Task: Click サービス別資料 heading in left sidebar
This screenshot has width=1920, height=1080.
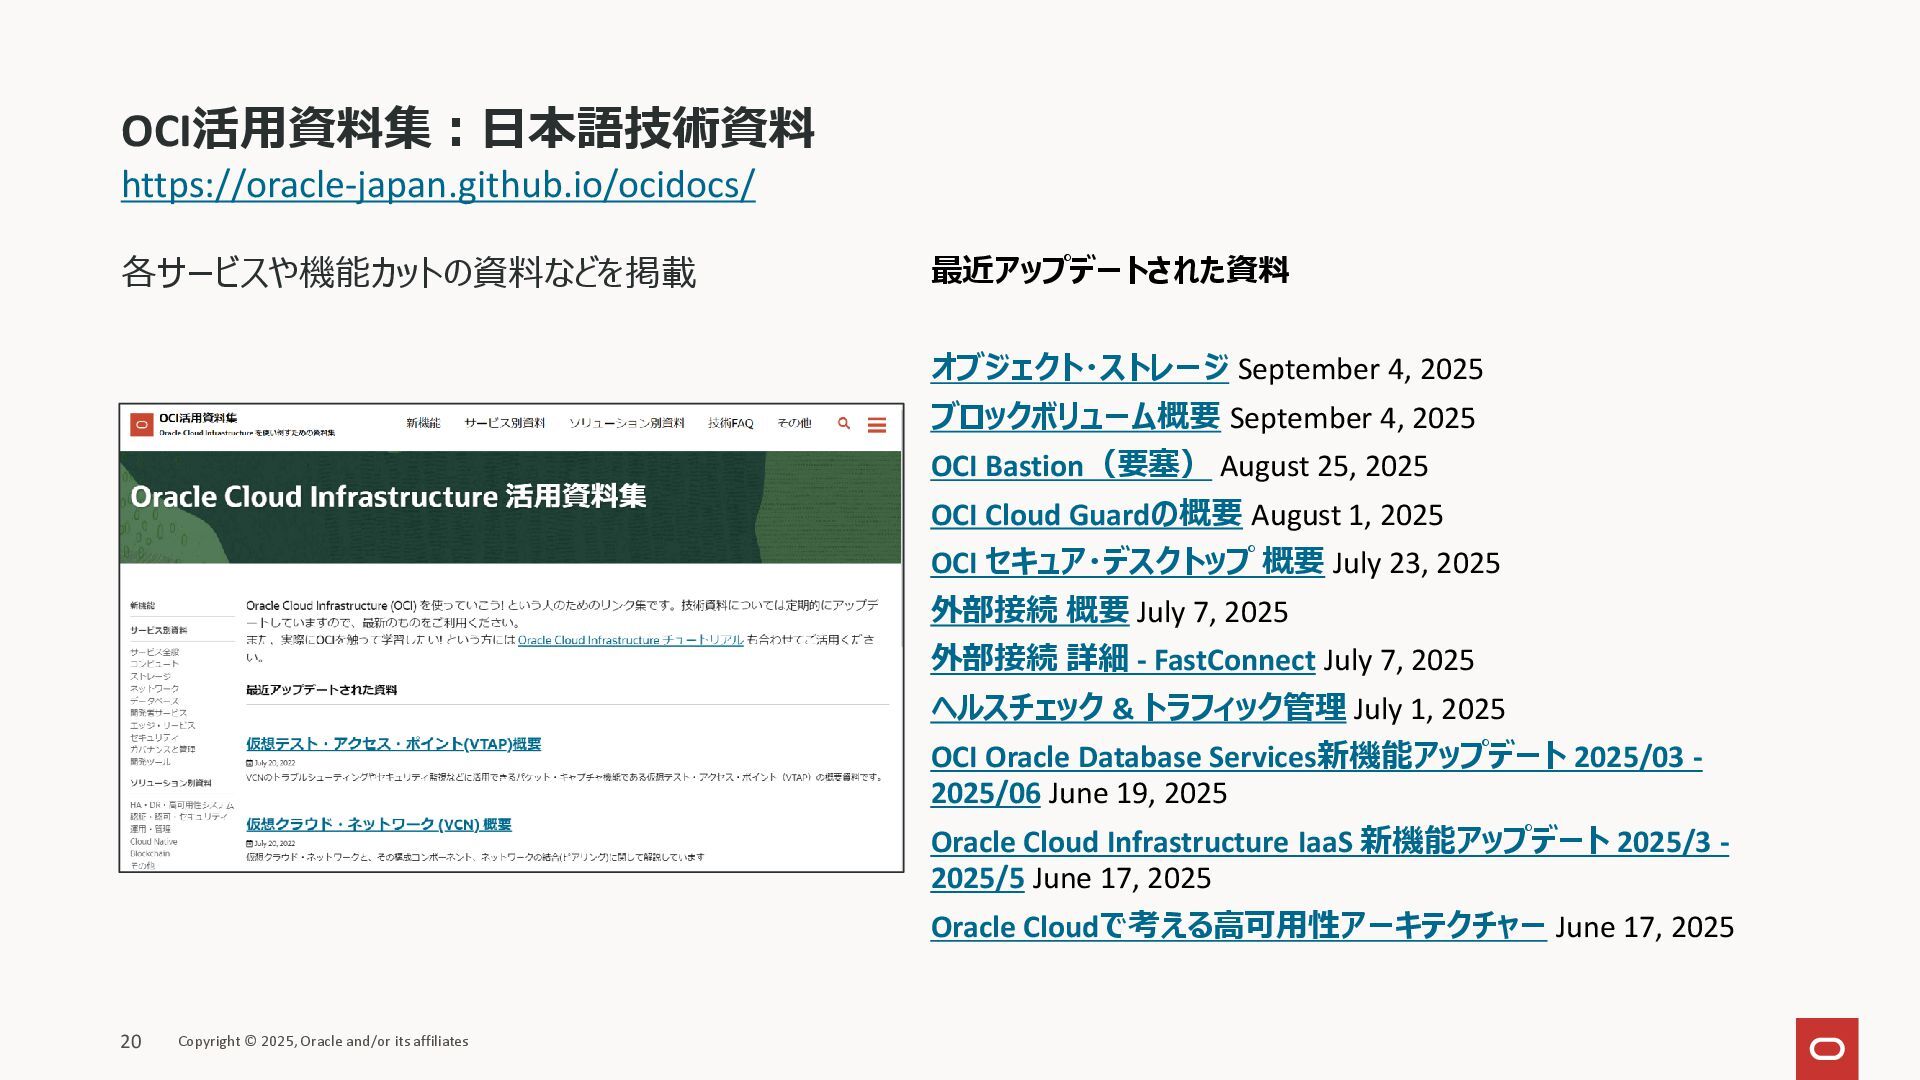Action: click(x=158, y=631)
